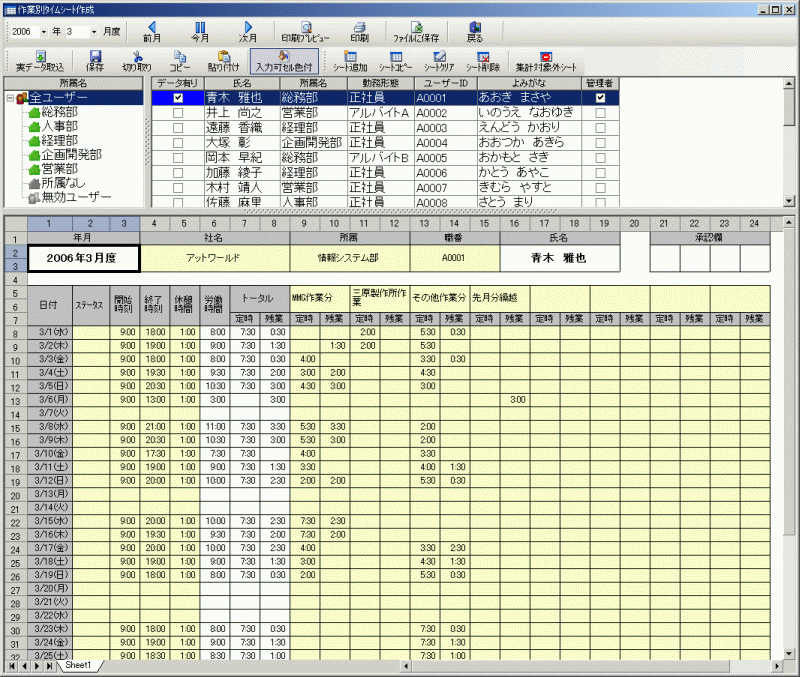Click the 集計対象外シート toolbar icon
The image size is (800, 677).
(546, 61)
